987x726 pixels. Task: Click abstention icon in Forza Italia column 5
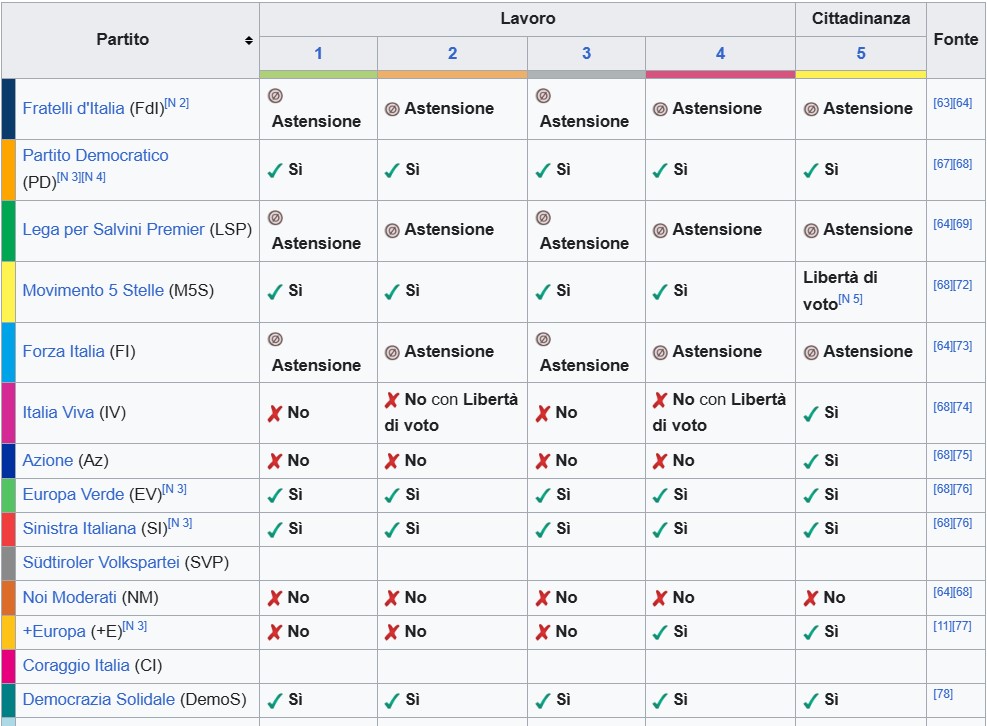coord(811,353)
